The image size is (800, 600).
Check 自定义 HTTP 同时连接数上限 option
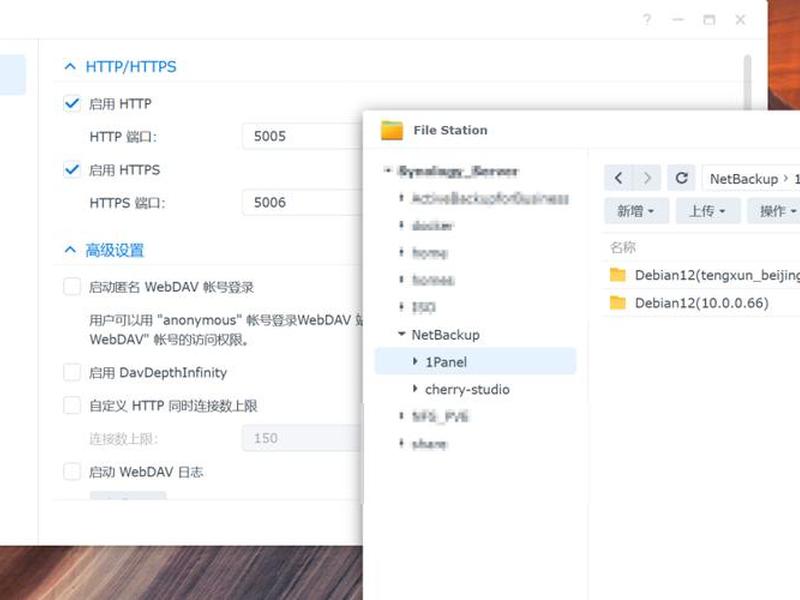coord(72,406)
